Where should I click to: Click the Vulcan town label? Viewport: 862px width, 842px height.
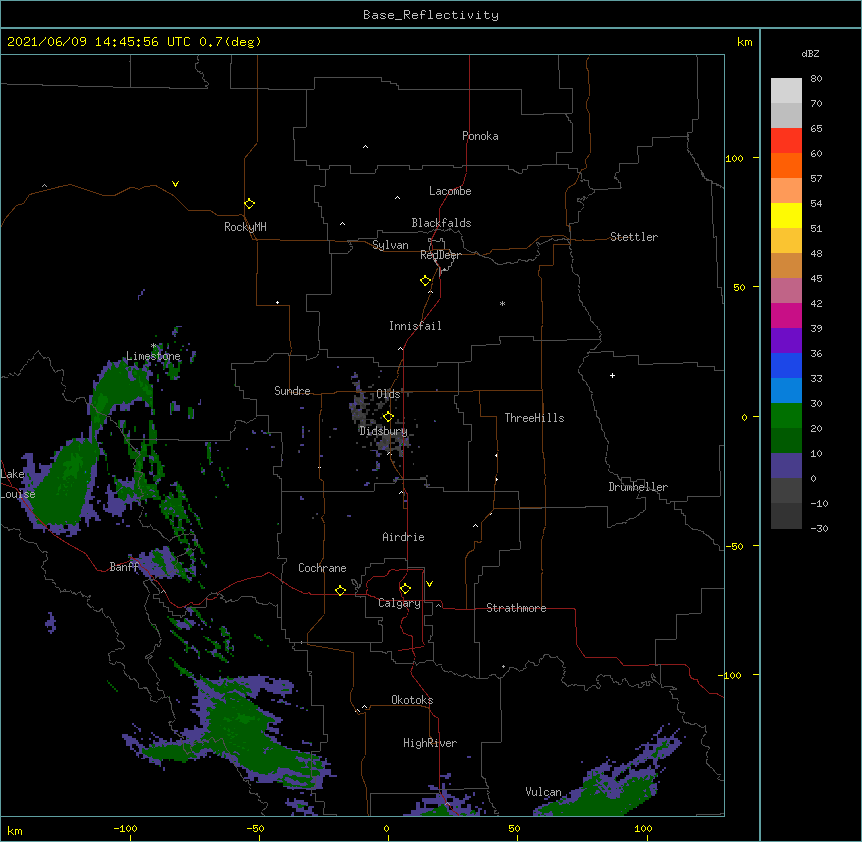pos(543,792)
